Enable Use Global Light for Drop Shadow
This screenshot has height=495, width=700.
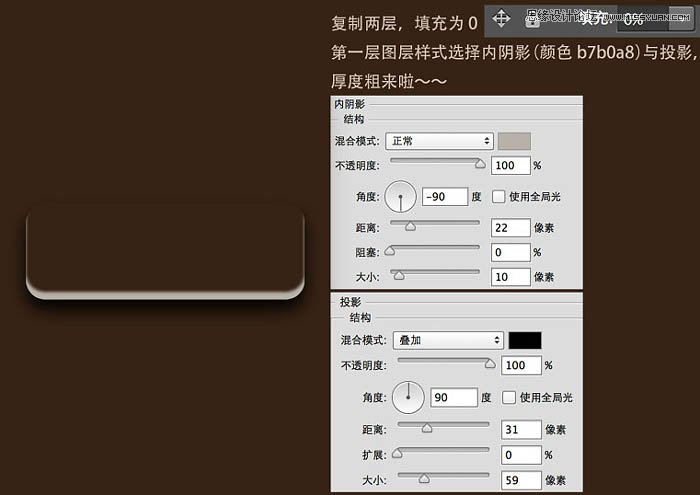click(x=509, y=397)
